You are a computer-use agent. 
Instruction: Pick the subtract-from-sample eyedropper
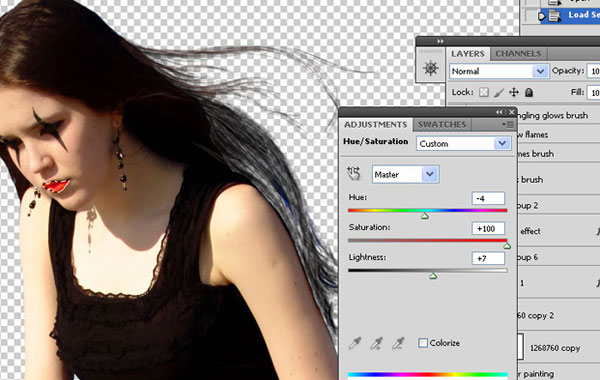[398, 343]
